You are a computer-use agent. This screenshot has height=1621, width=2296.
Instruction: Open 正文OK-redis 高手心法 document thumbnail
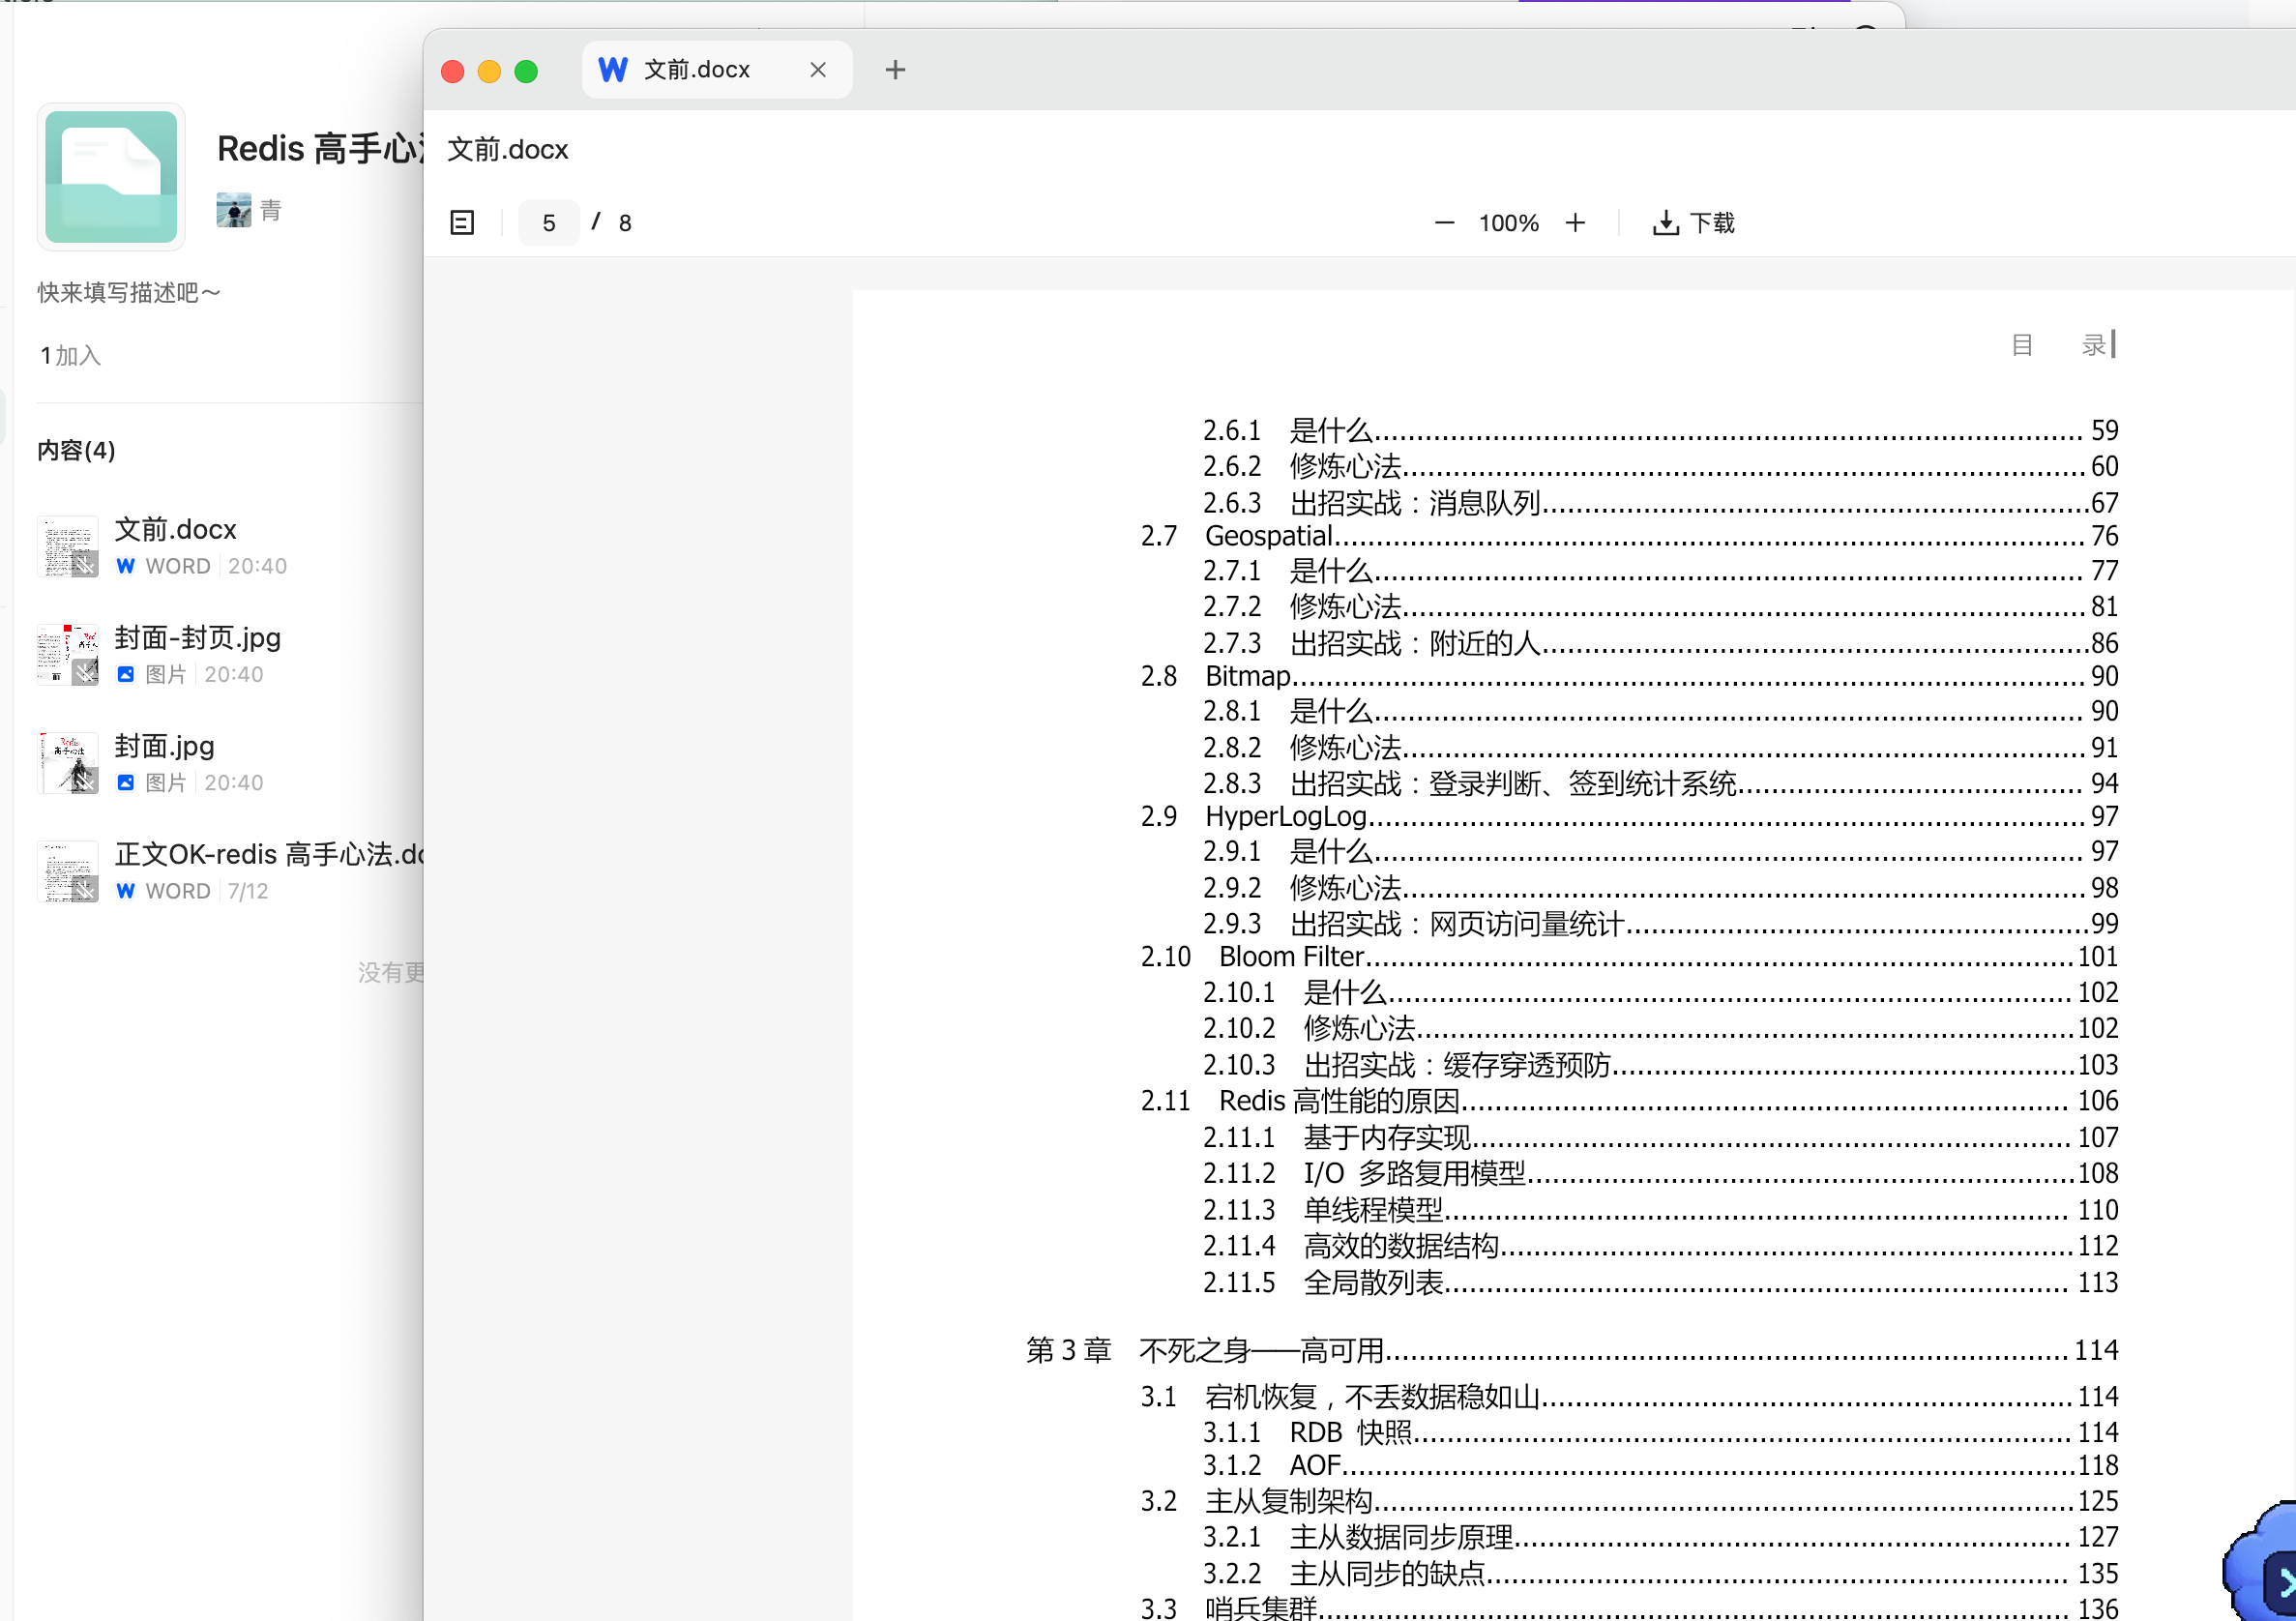click(x=68, y=871)
